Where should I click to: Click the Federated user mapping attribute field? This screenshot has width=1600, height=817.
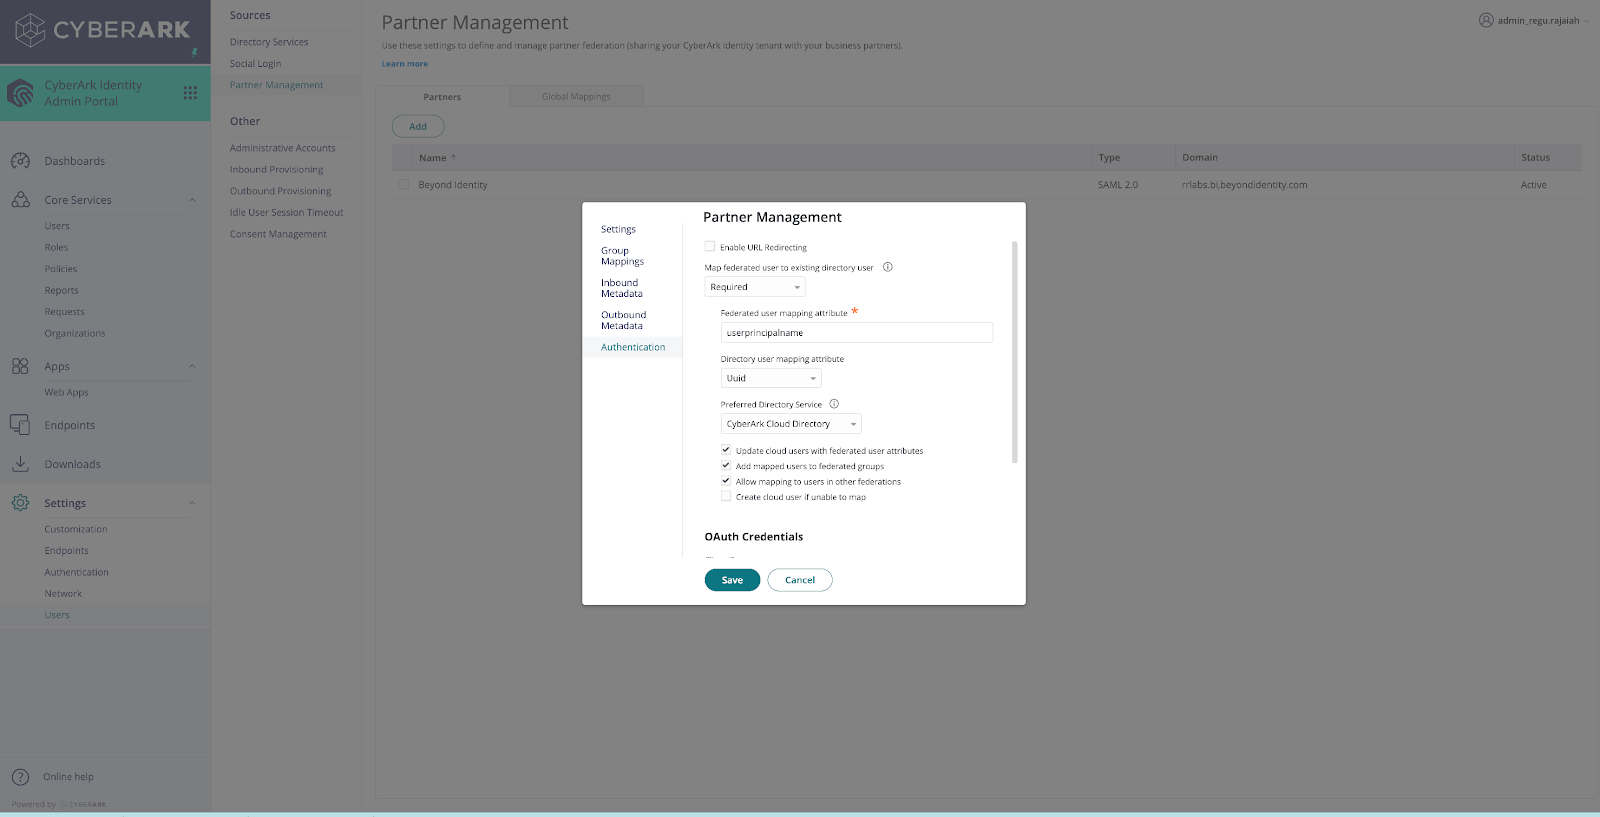coord(857,333)
